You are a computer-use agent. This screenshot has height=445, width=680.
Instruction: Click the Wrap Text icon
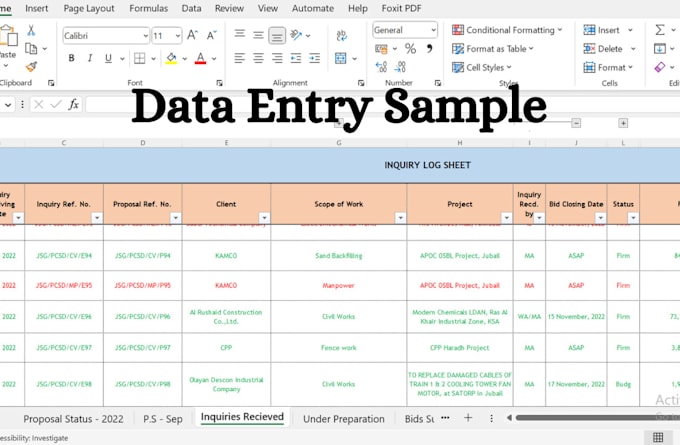341,35
